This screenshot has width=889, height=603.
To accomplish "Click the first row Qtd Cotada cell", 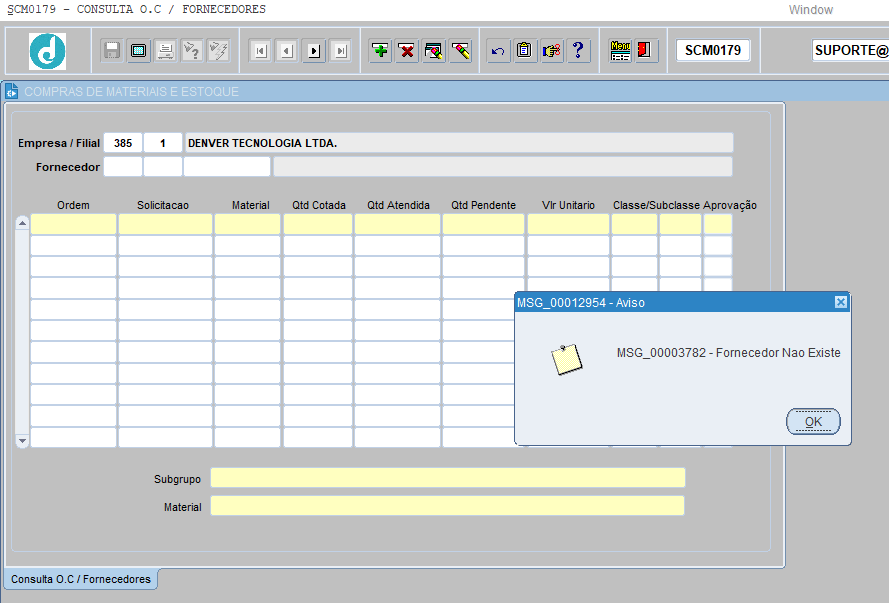I will click(318, 224).
